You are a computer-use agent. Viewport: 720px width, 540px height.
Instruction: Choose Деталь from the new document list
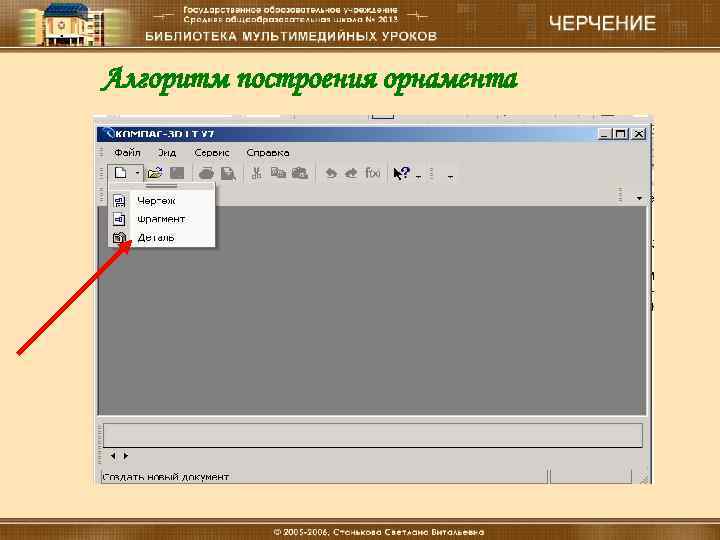click(x=156, y=237)
